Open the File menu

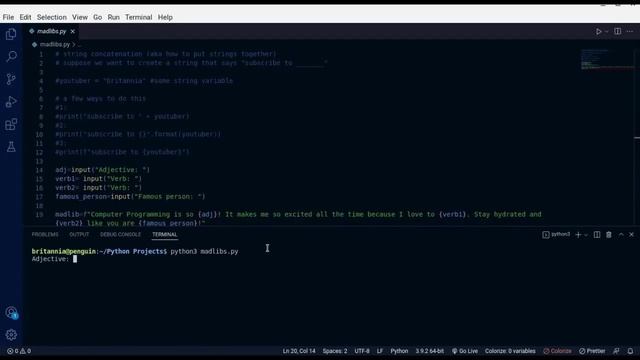pos(8,17)
